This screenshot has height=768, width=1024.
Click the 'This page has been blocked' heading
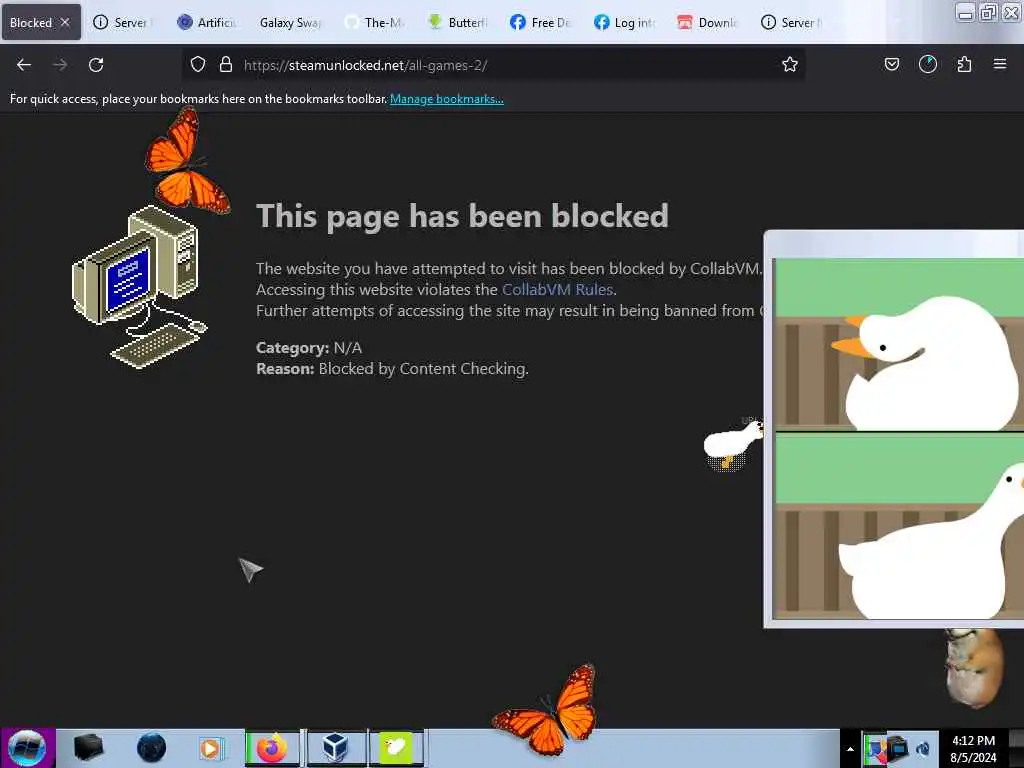(x=462, y=216)
